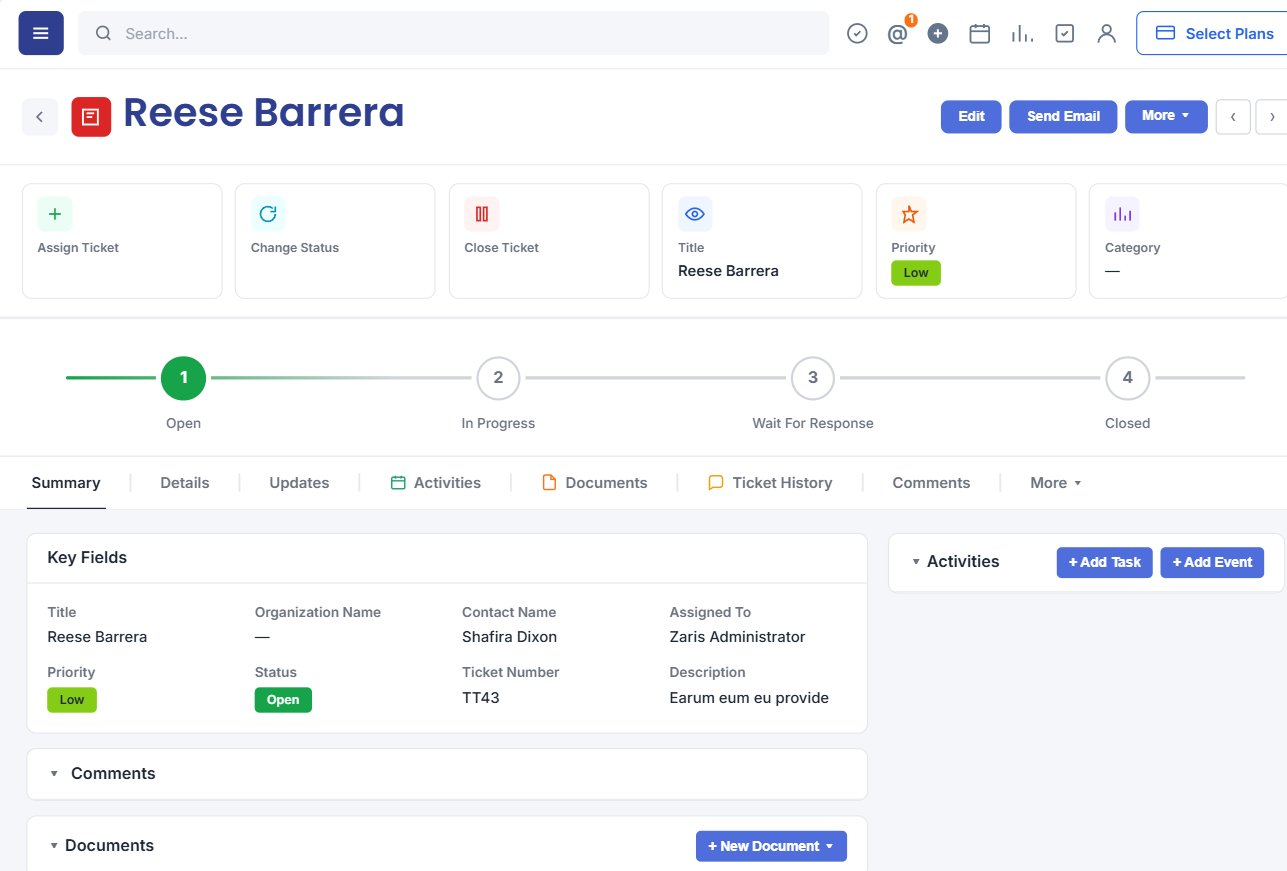Click the user profile icon
The width and height of the screenshot is (1287, 871).
click(x=1106, y=33)
